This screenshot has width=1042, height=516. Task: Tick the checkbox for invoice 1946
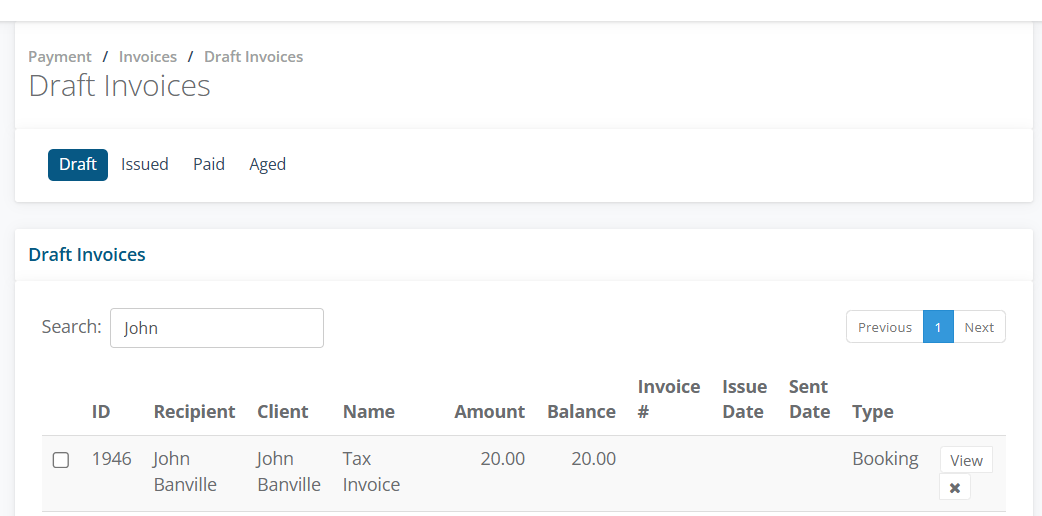[60, 460]
